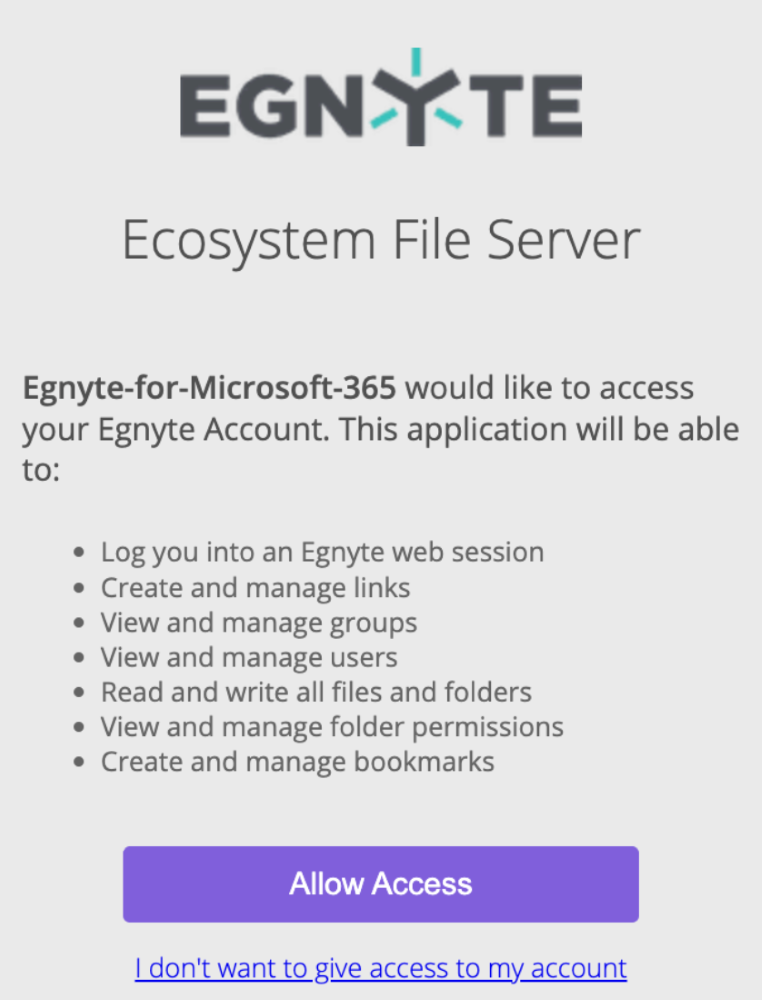Click the bullet before "Create and manage bookmarks"

(81, 763)
